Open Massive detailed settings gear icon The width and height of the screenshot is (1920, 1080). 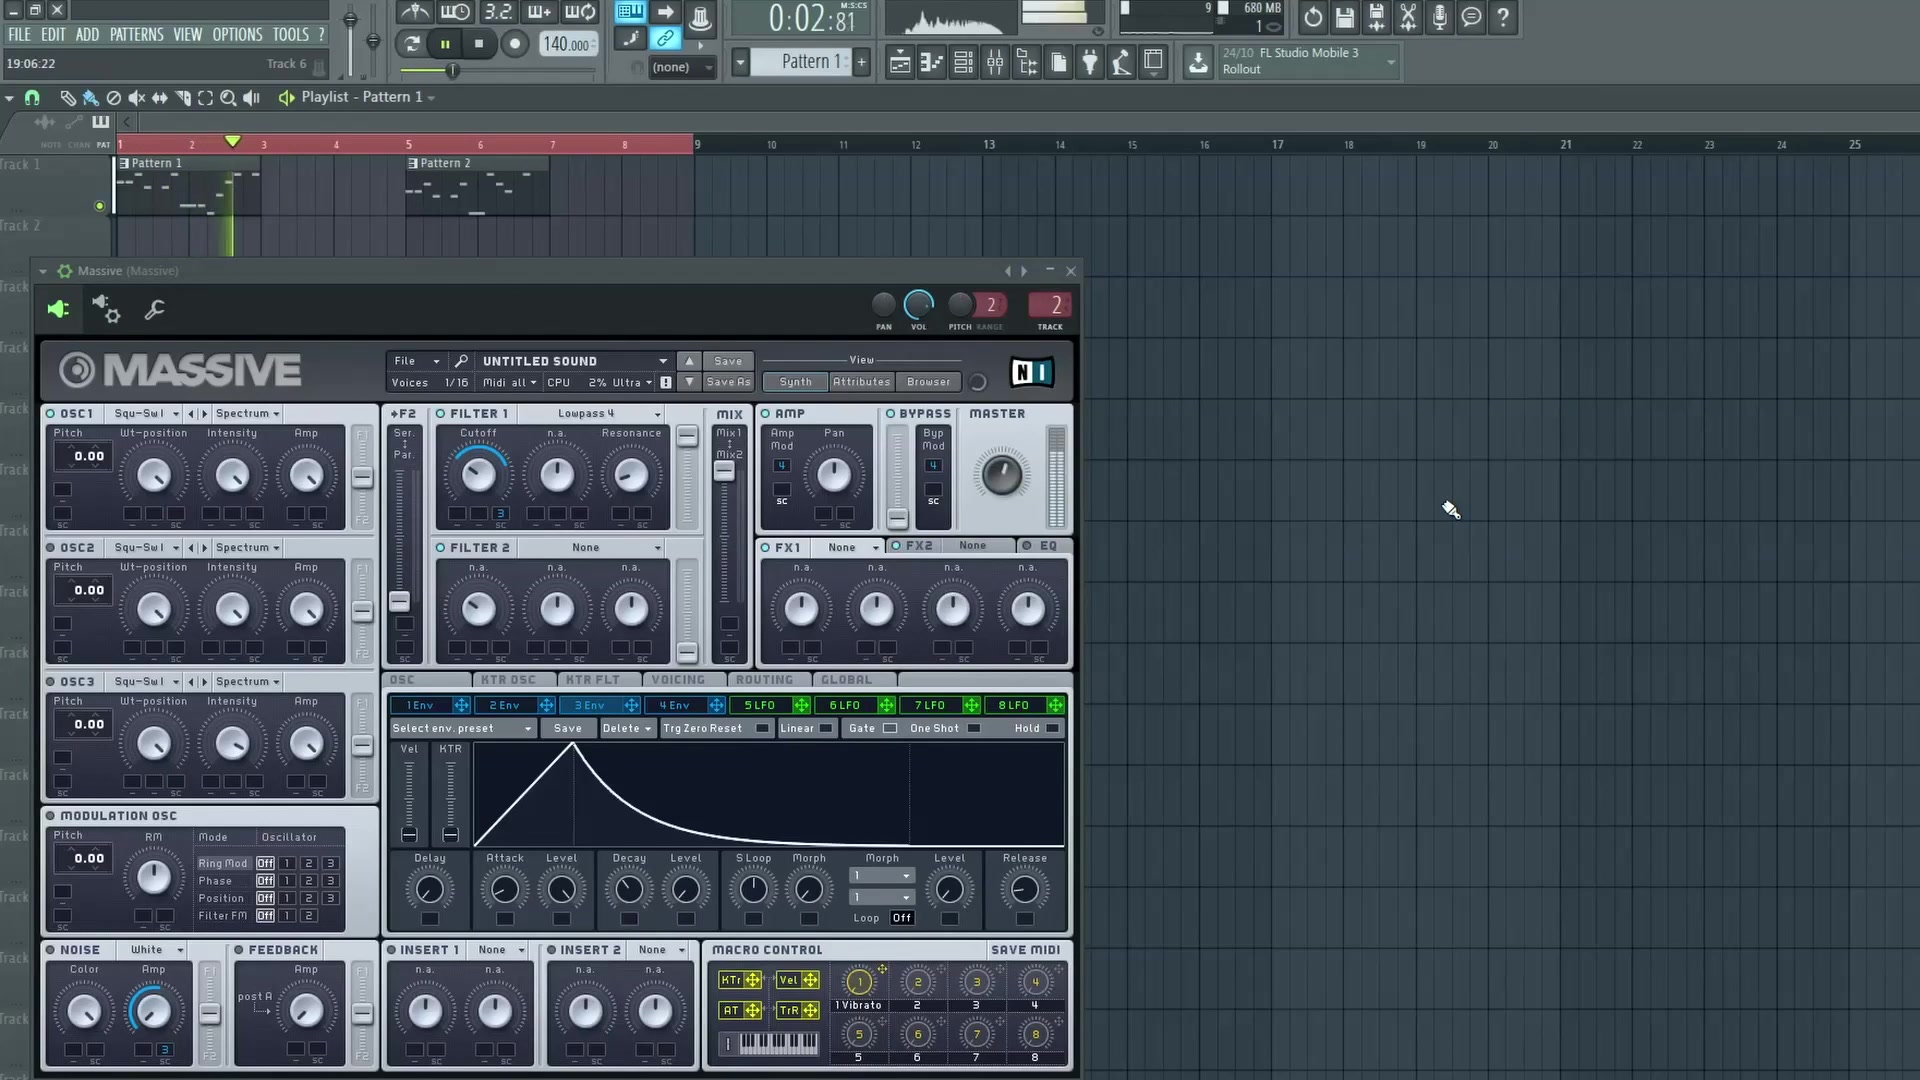pyautogui.click(x=106, y=310)
